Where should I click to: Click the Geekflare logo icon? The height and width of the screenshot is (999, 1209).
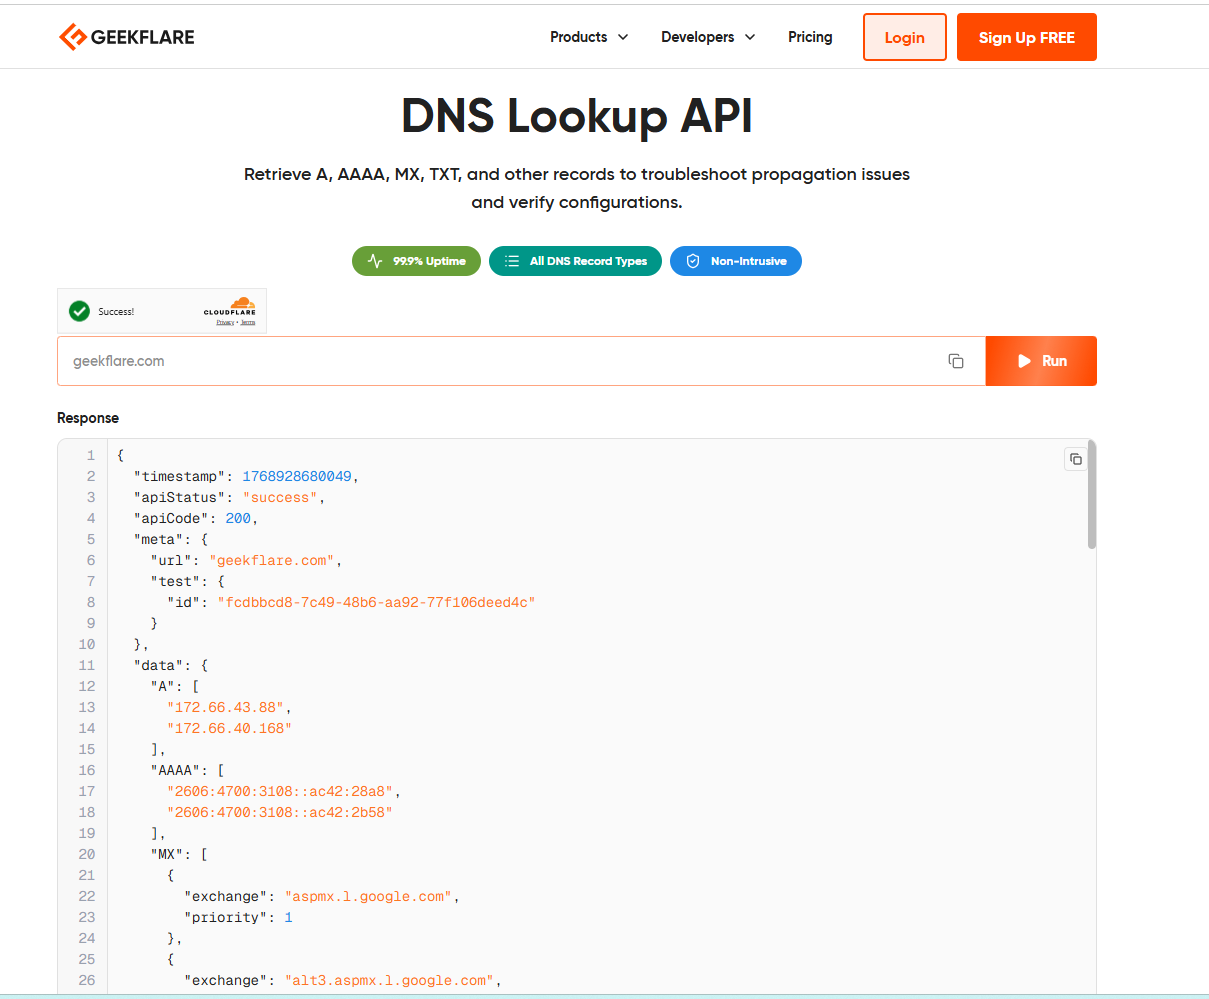tap(71, 36)
